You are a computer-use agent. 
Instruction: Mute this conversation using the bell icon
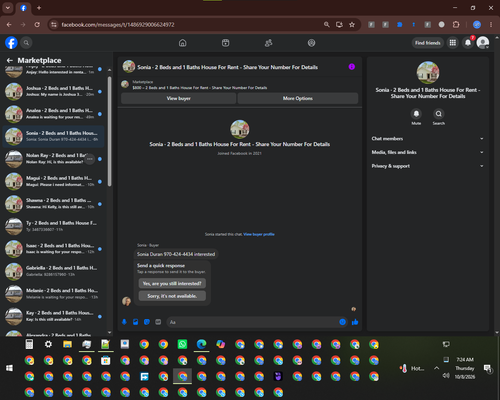416,114
